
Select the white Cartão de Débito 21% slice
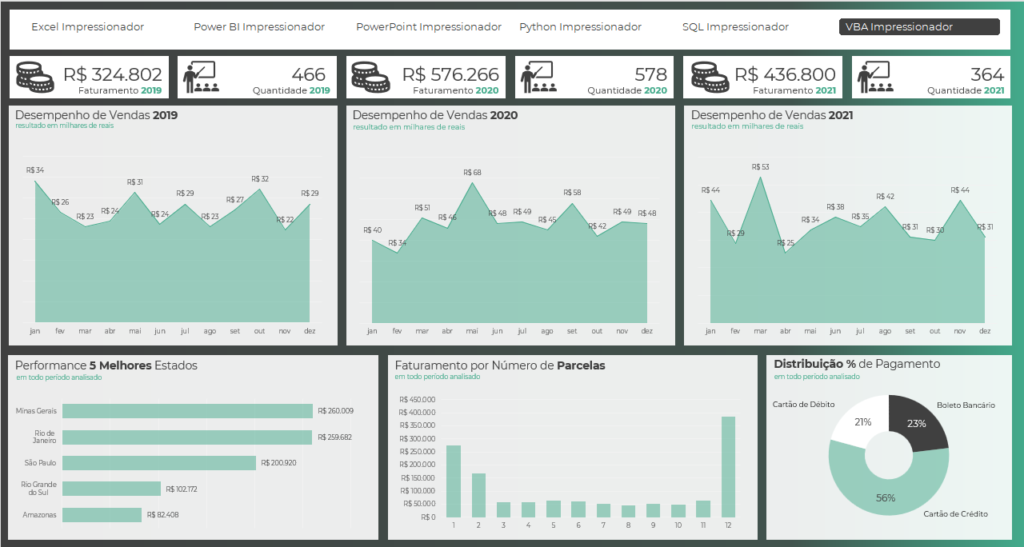click(x=861, y=421)
